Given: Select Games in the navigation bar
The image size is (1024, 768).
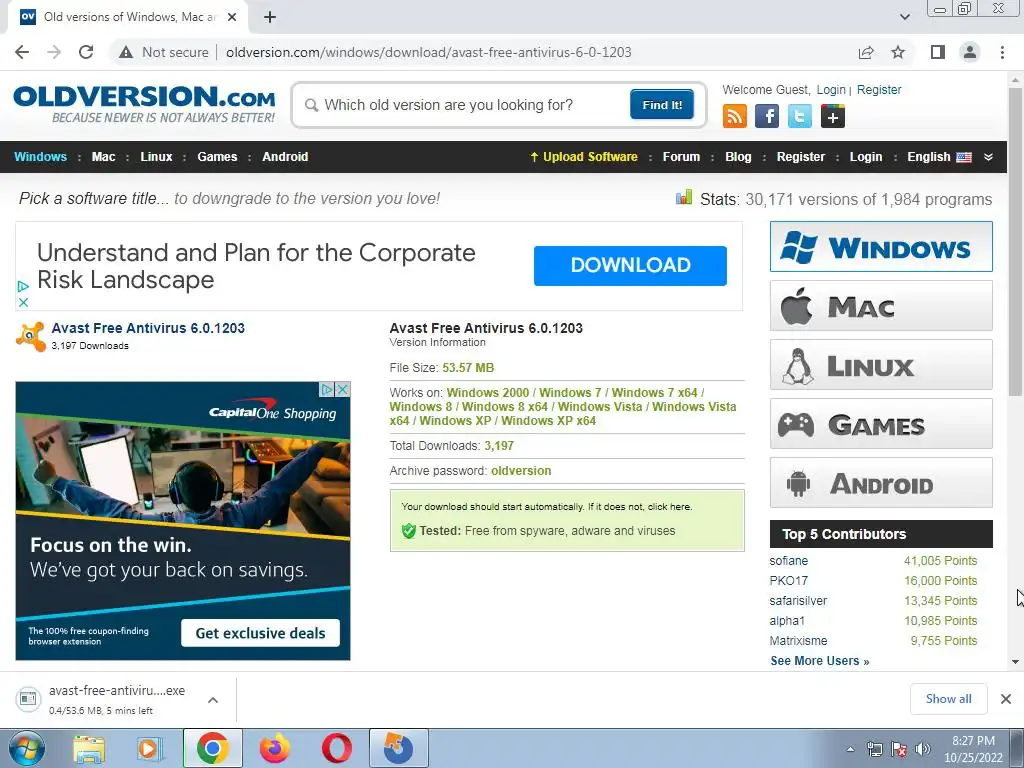Looking at the screenshot, I should pos(217,157).
